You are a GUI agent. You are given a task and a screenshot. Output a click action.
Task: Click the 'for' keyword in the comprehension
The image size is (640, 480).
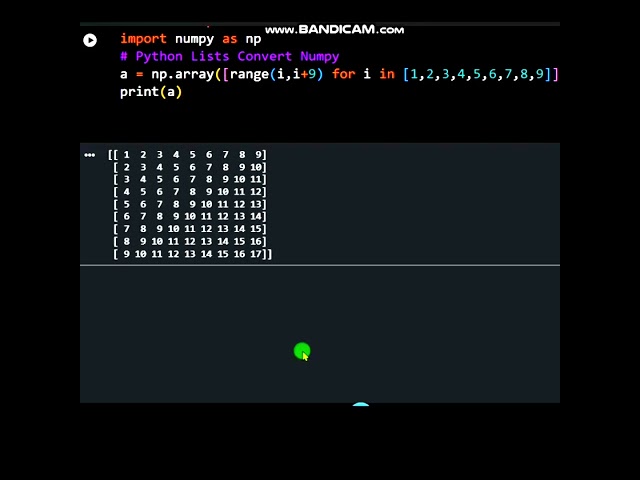pyautogui.click(x=344, y=74)
